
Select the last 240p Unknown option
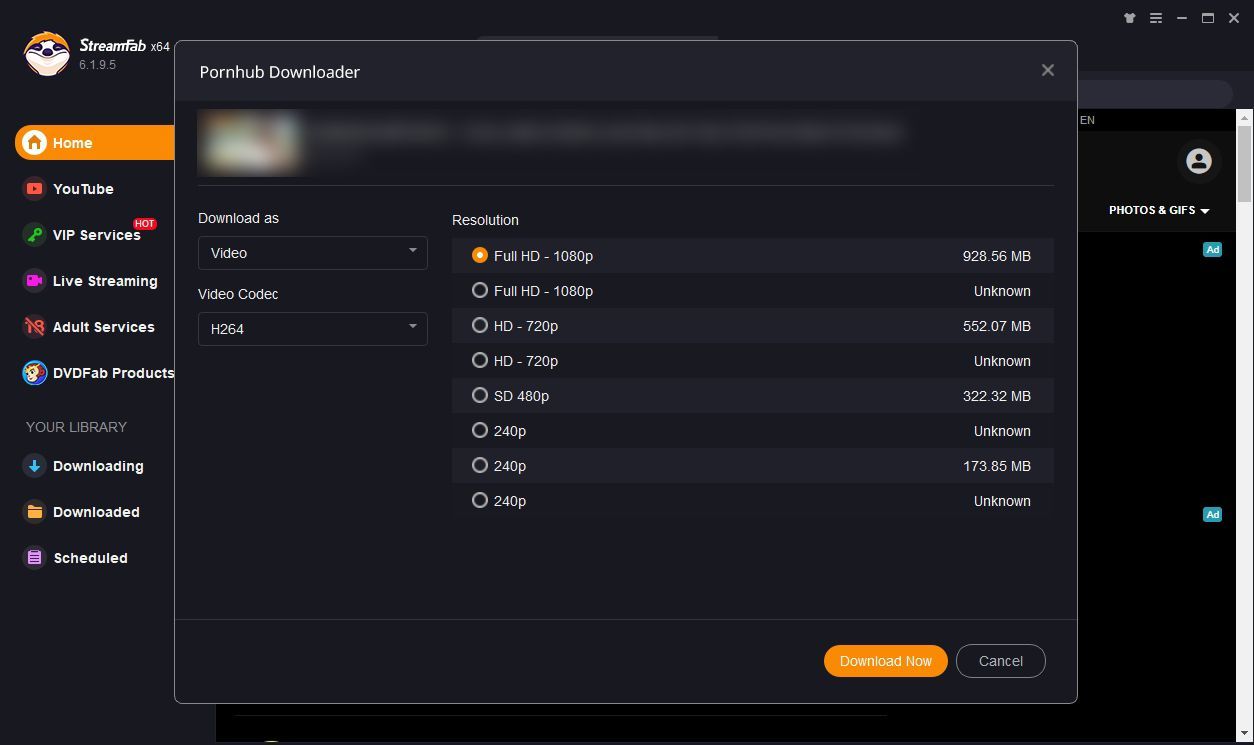[752, 501]
